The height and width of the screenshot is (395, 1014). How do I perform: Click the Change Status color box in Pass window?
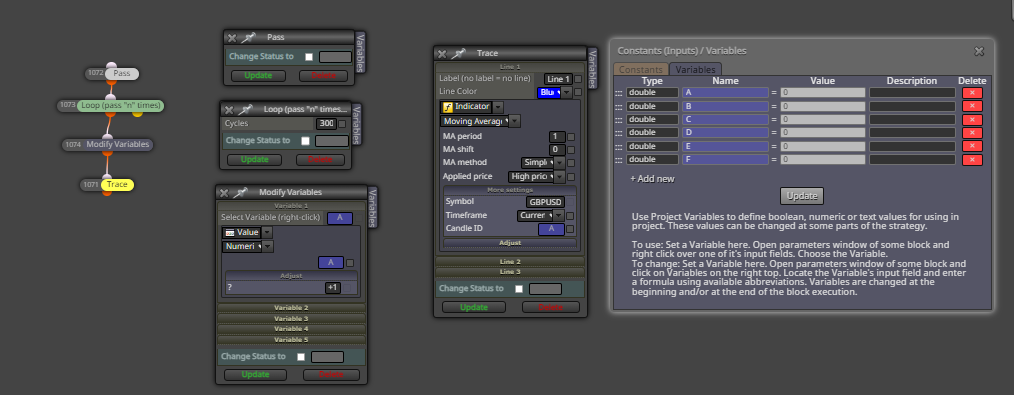click(x=335, y=57)
